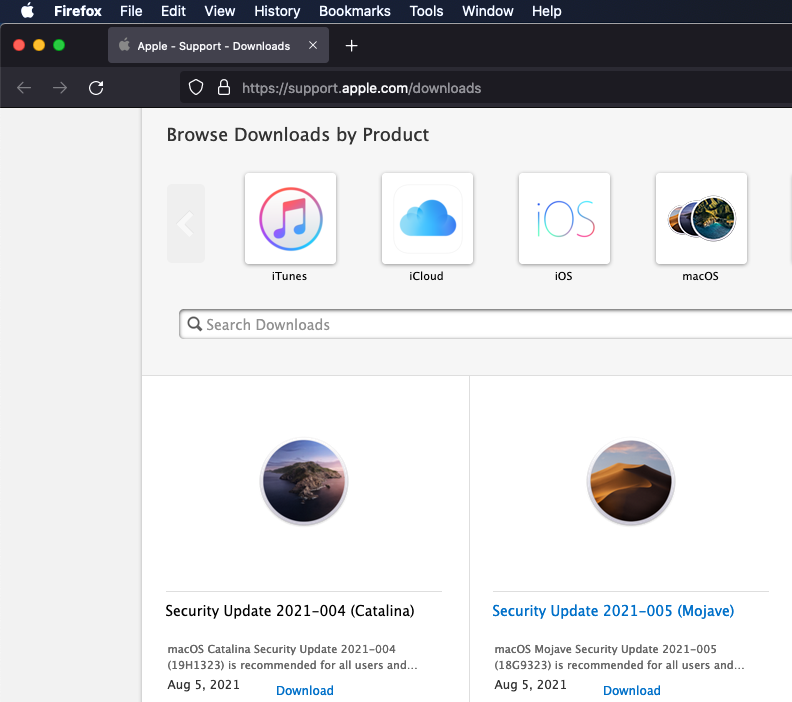Go forward to next page
This screenshot has width=792, height=702.
pos(60,88)
